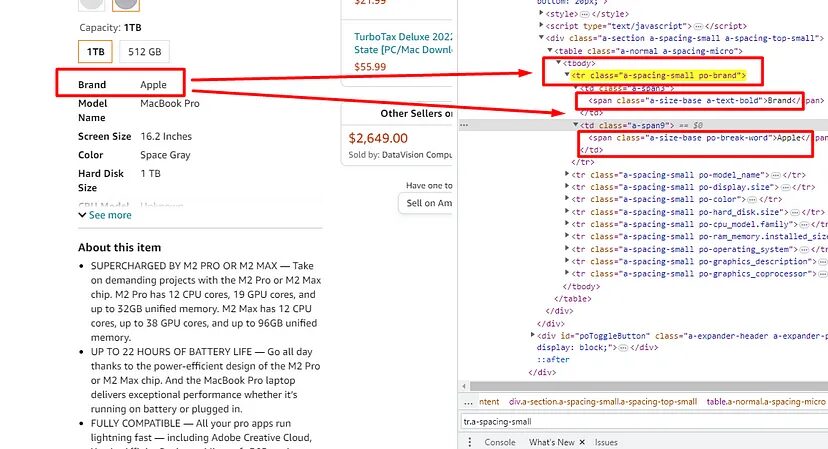Image resolution: width=828 pixels, height=449 pixels.
Task: Expand the po-display.size row node
Action: pos(568,187)
